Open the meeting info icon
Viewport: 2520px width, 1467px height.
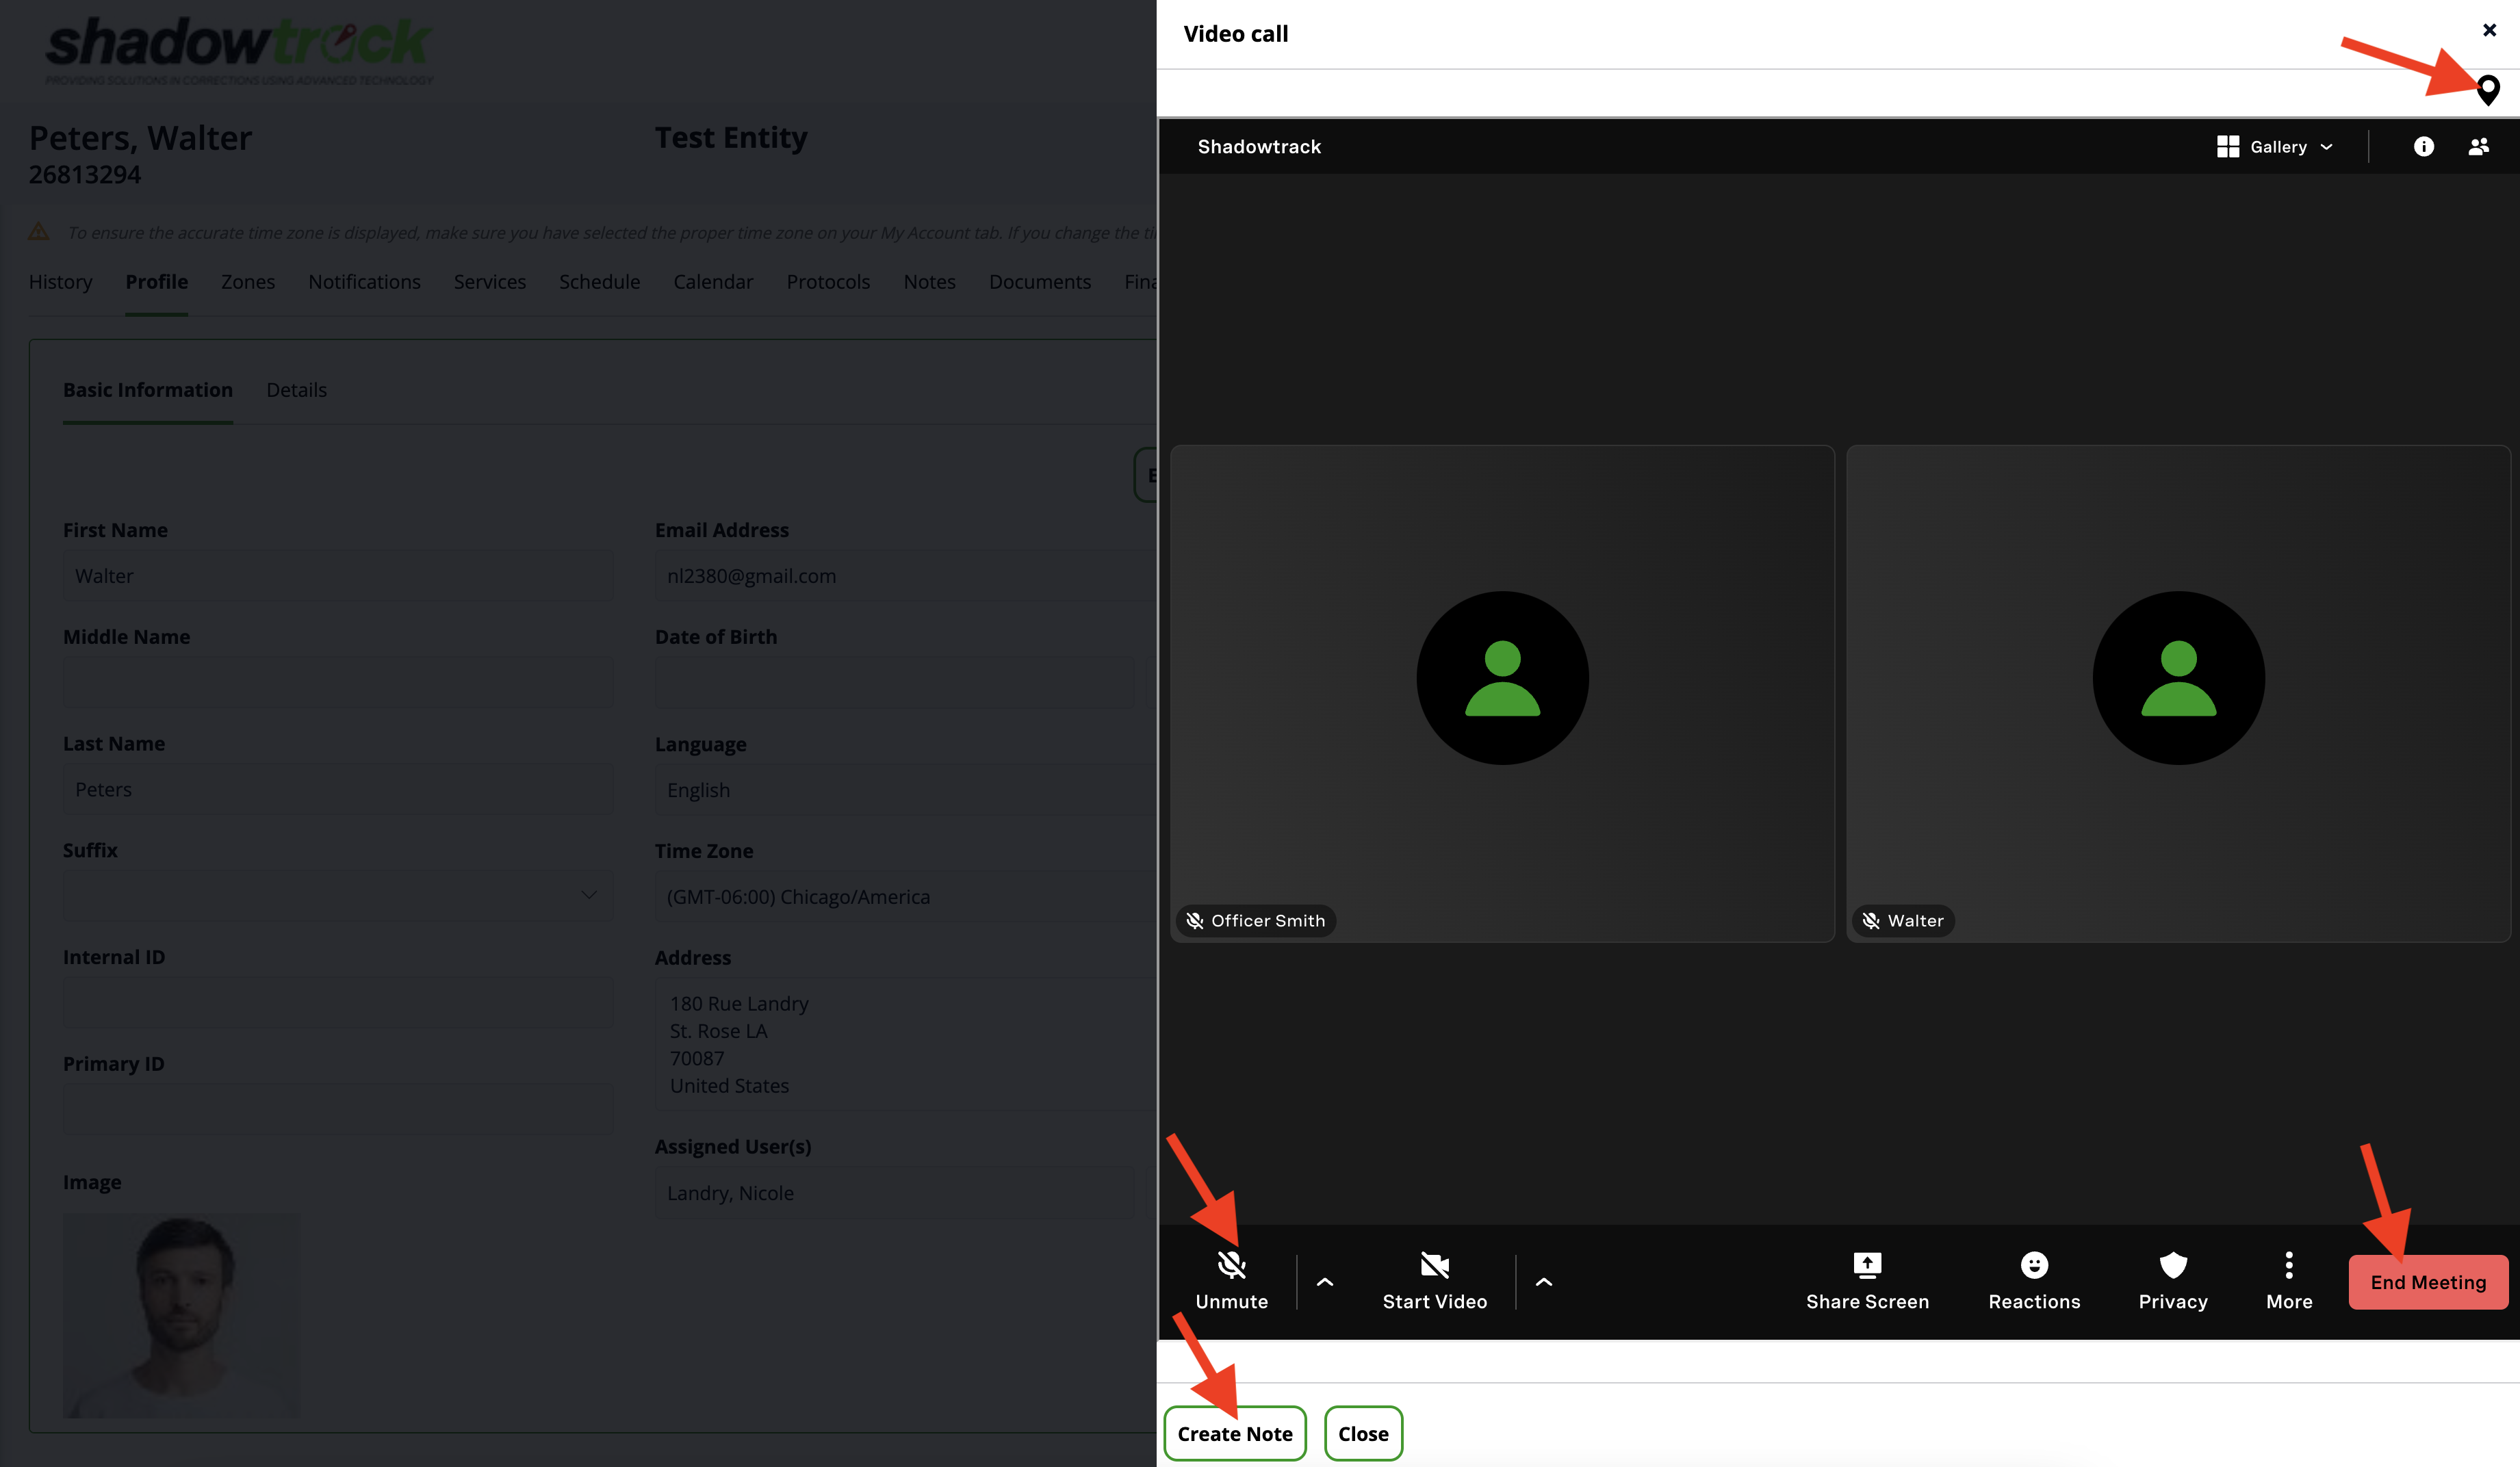click(x=2423, y=147)
